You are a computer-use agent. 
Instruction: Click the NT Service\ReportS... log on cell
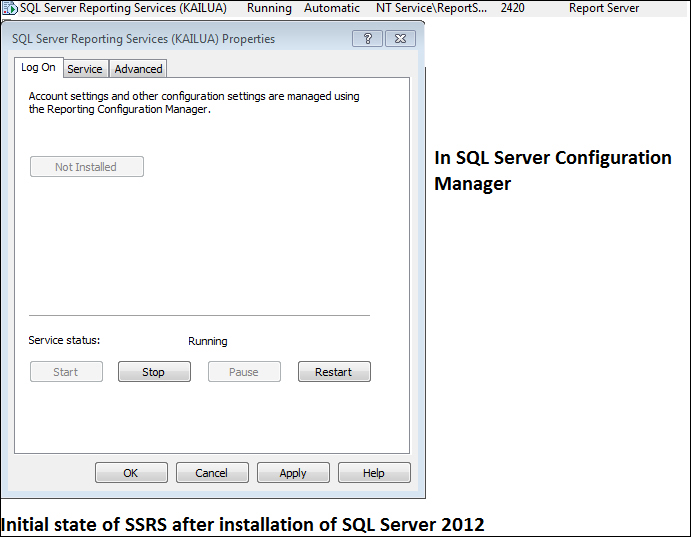[432, 8]
